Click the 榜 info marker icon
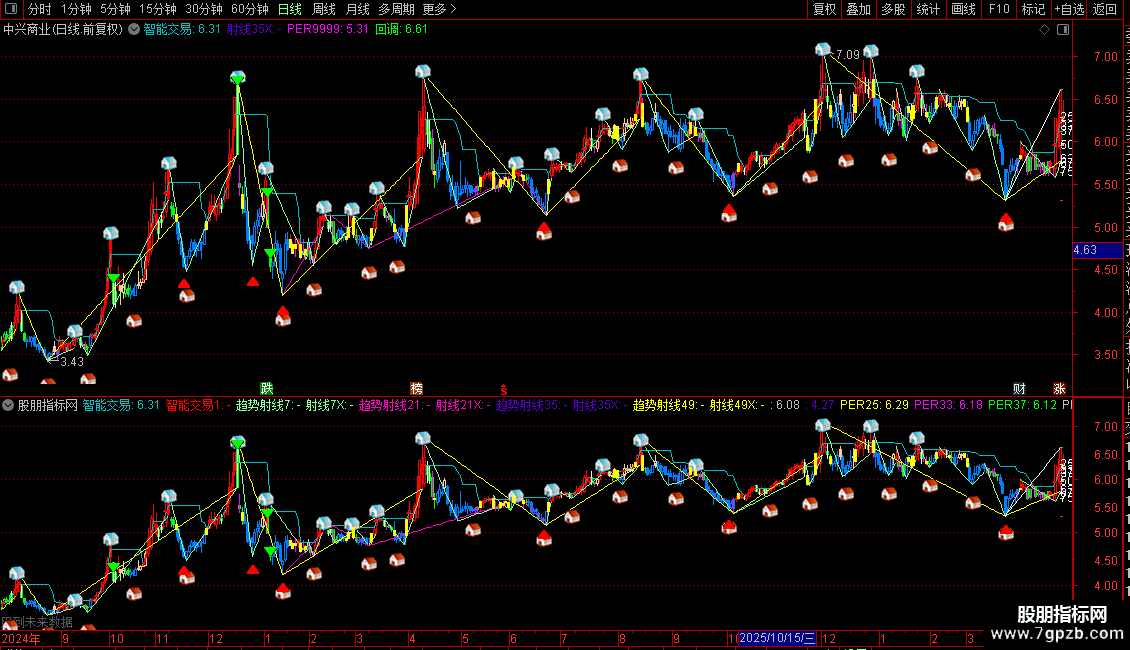The width and height of the screenshot is (1130, 650). click(417, 388)
